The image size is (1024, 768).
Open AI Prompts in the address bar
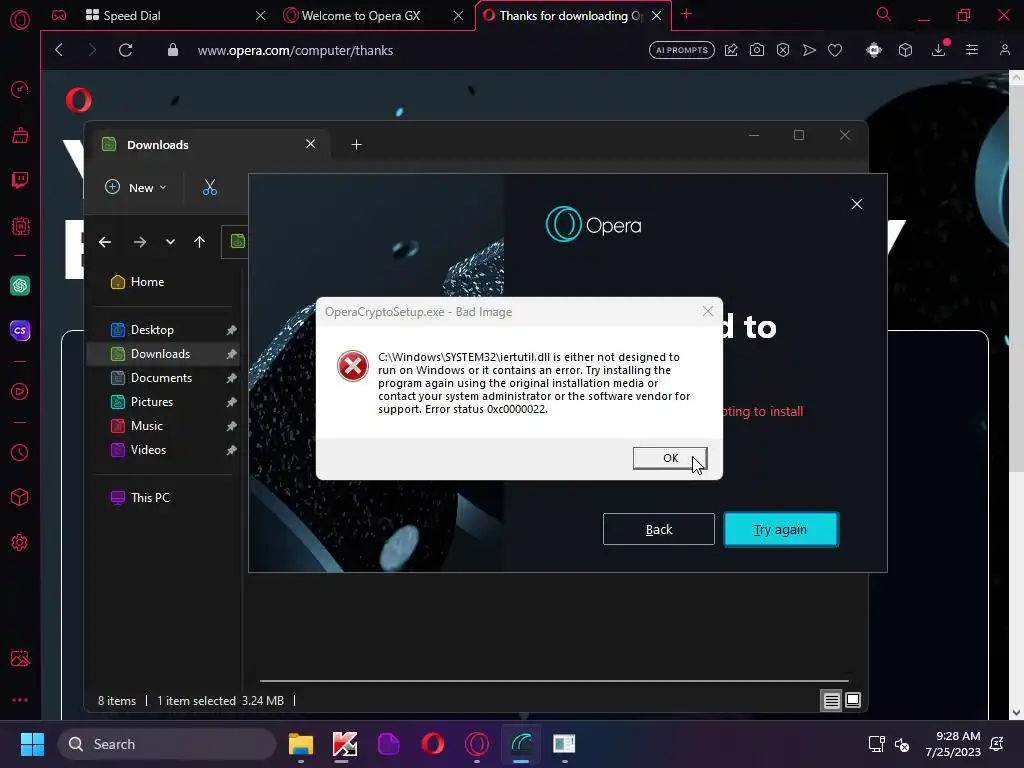pos(681,50)
